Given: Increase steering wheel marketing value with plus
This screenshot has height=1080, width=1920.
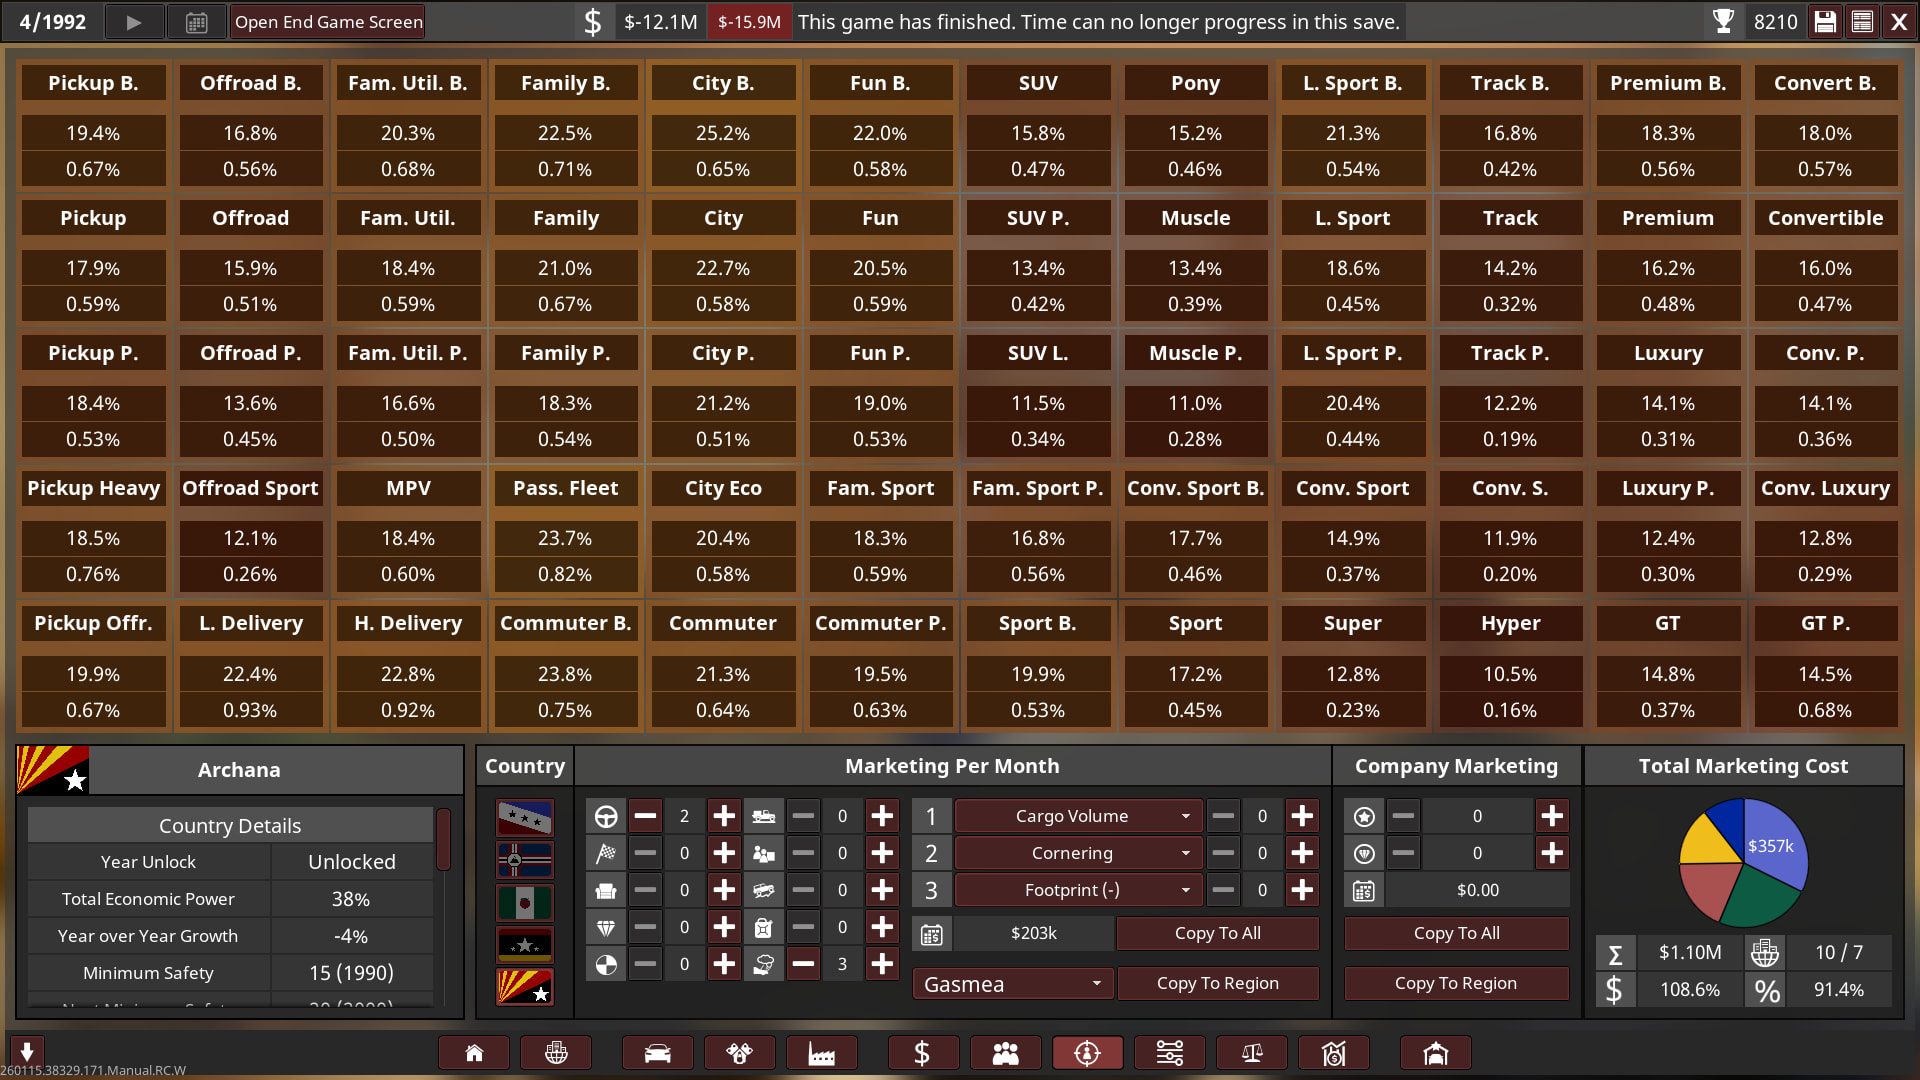Looking at the screenshot, I should click(x=723, y=816).
